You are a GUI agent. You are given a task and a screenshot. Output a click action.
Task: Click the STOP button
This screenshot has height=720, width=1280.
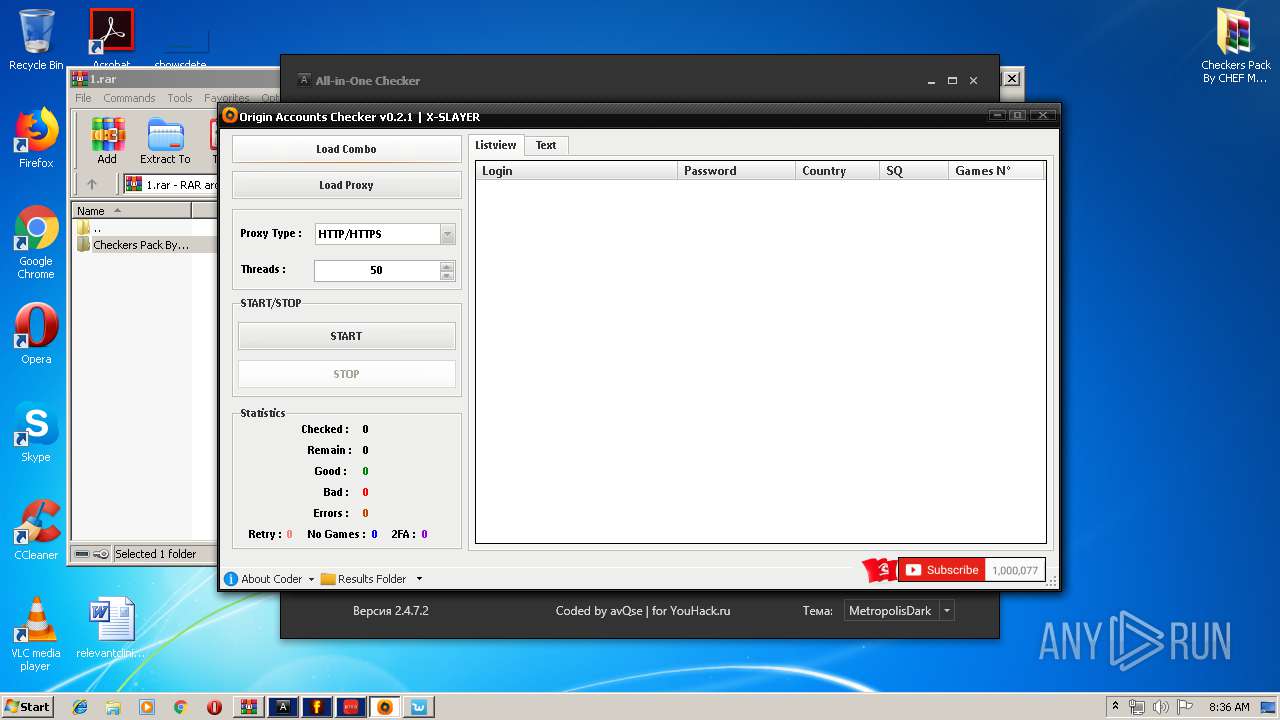pyautogui.click(x=346, y=374)
